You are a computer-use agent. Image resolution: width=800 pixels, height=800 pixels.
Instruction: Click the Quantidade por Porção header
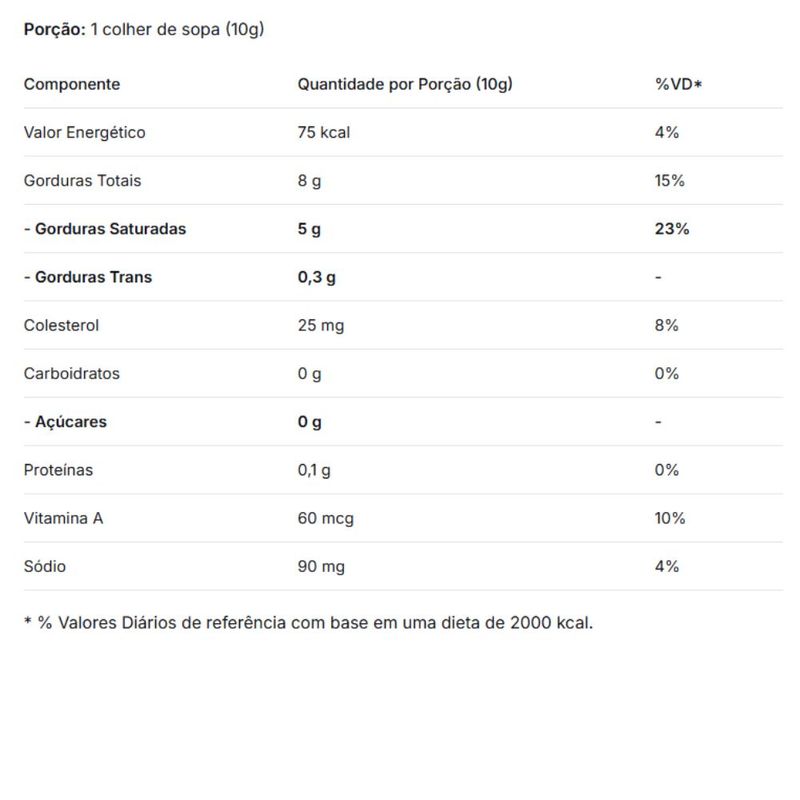tap(405, 84)
